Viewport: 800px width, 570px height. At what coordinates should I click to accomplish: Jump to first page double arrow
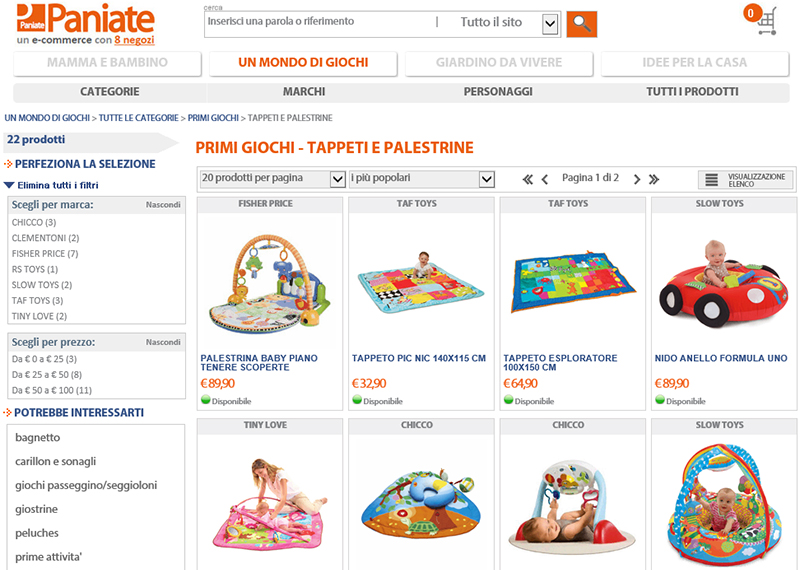tap(528, 179)
